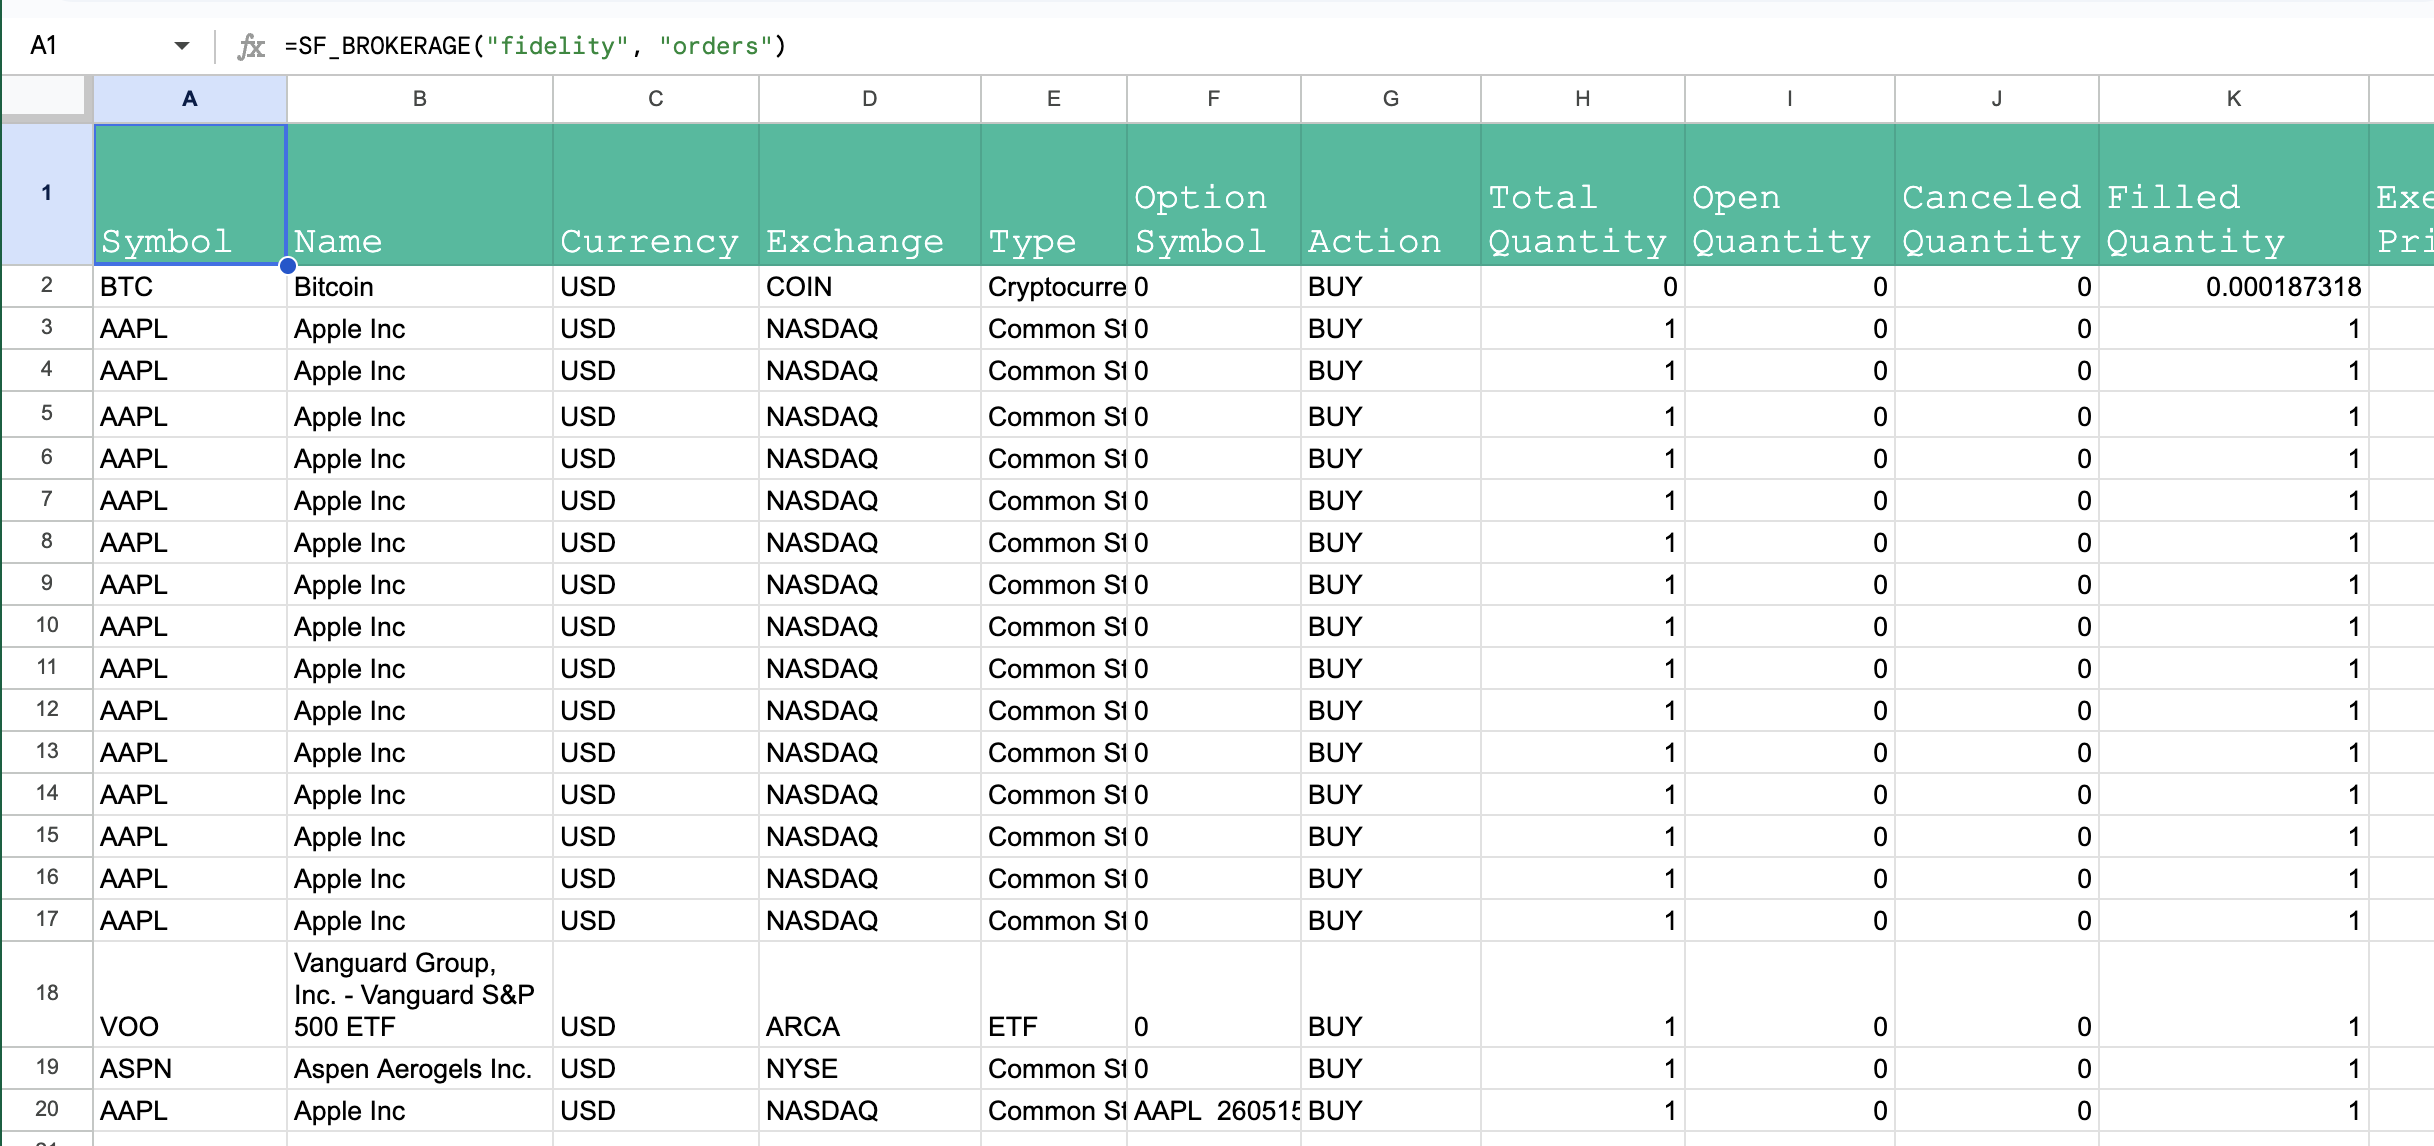
Task: Click the fx function icon
Action: [251, 46]
